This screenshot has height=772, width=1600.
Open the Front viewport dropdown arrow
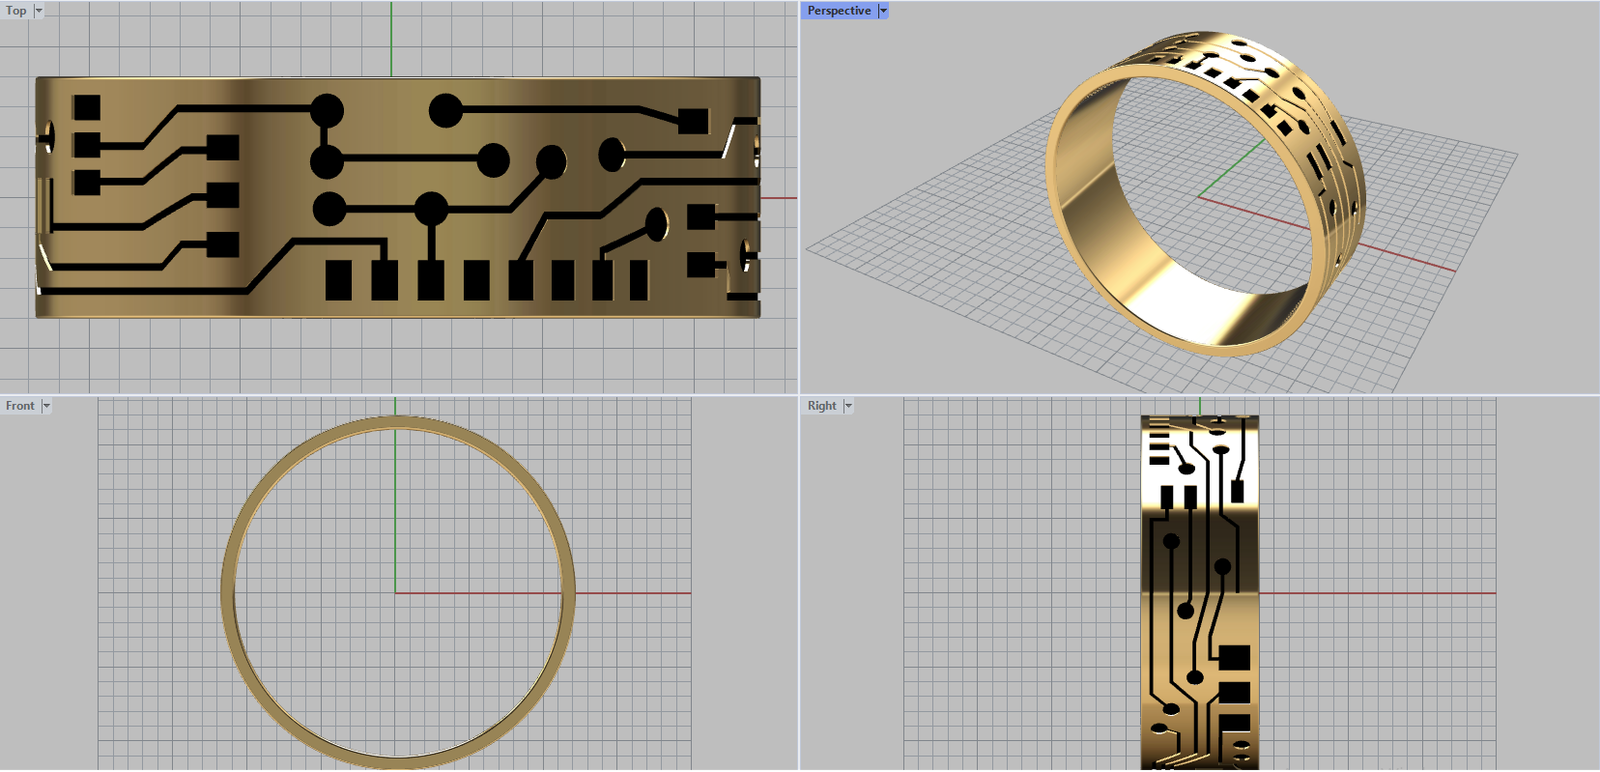click(46, 406)
